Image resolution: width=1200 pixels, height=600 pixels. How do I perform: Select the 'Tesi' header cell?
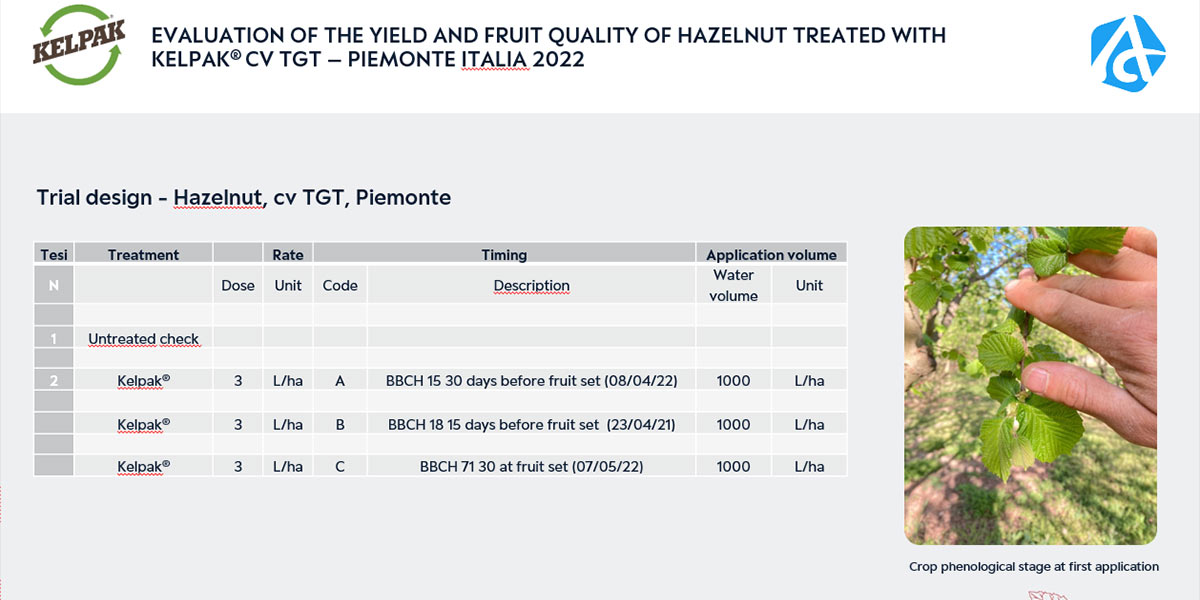click(x=54, y=255)
